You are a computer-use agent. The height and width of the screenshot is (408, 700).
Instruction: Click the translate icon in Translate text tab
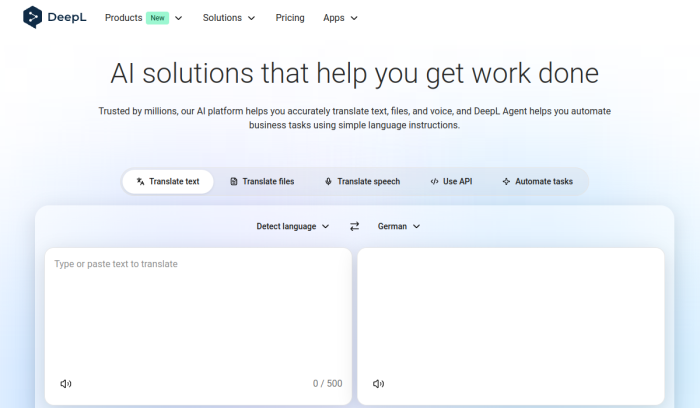(x=141, y=182)
